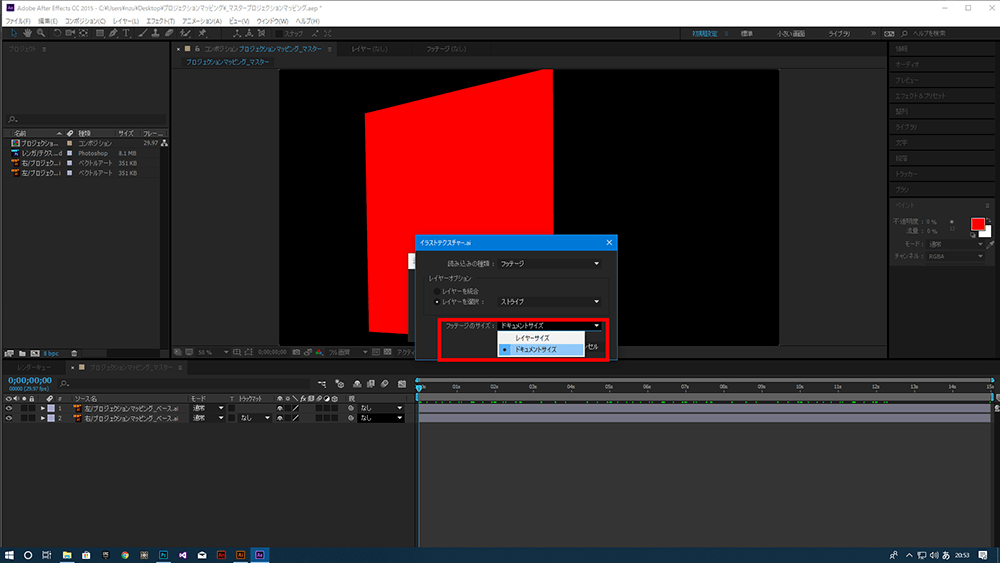This screenshot has height=563, width=1000.
Task: Select the レンガ/テクスチャ Photoshop item in Project
Action: point(40,153)
